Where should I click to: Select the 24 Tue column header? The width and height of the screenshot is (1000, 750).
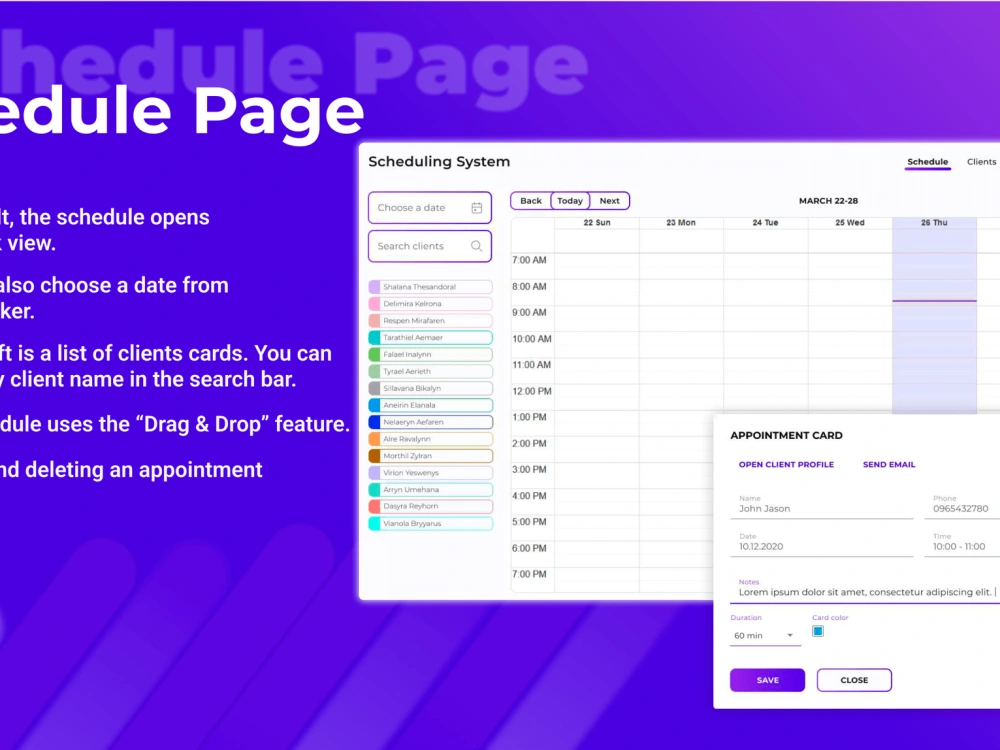(x=765, y=223)
